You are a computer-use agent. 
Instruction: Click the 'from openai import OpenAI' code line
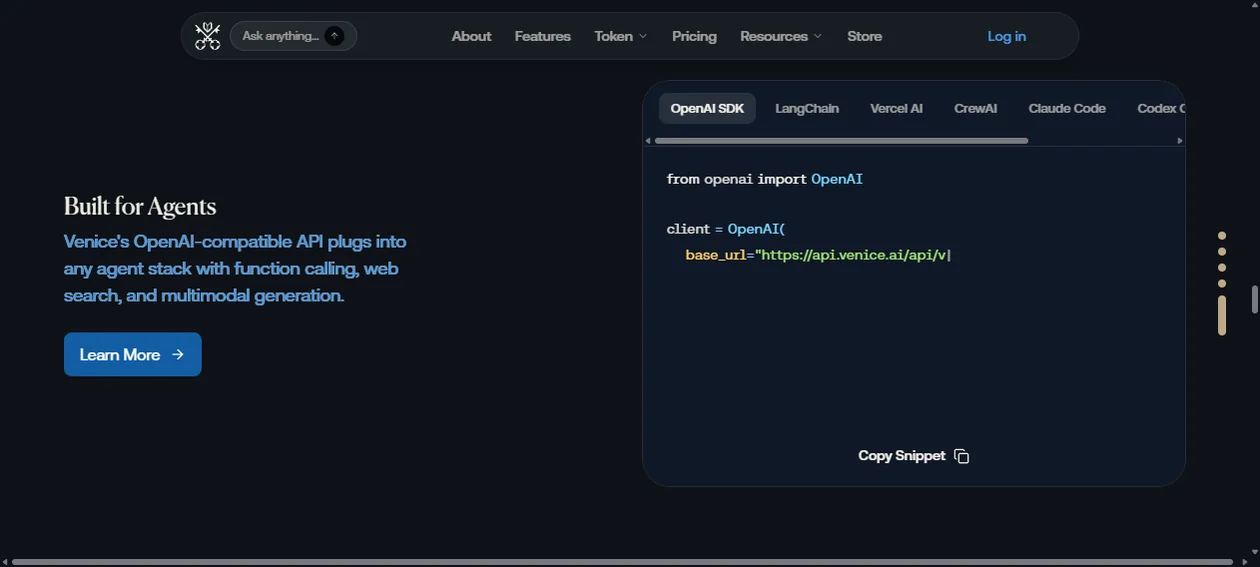764,179
